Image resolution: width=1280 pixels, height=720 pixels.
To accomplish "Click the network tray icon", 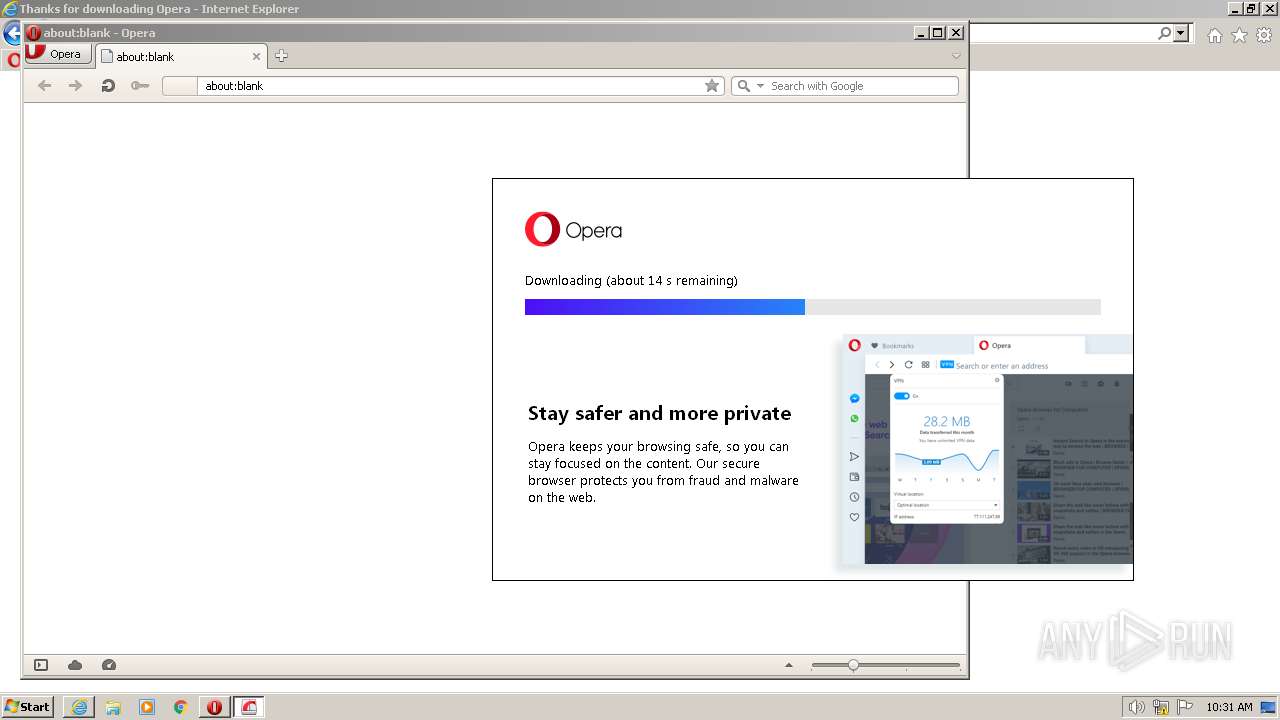I will point(1161,707).
